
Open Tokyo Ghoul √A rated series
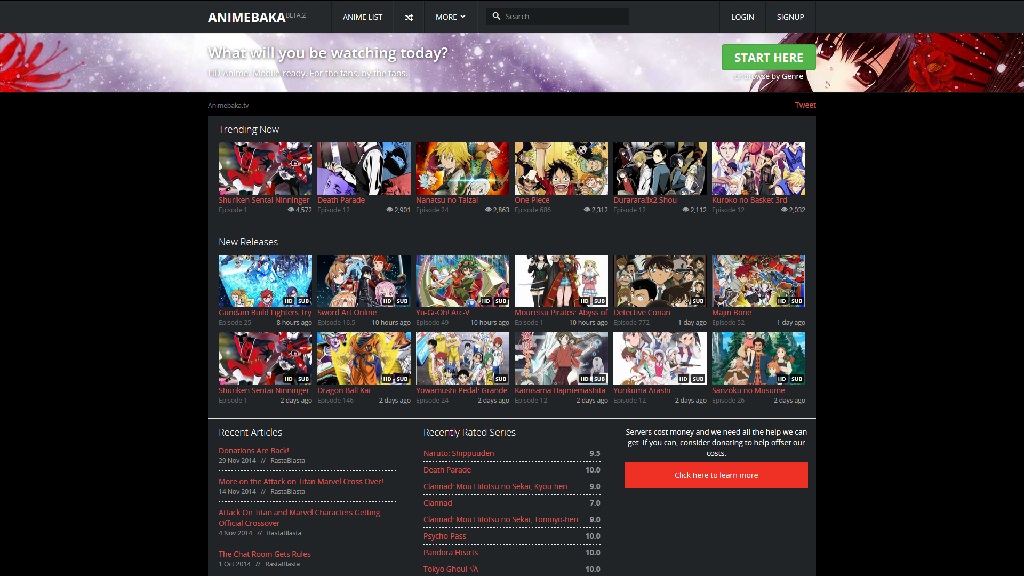pos(451,569)
